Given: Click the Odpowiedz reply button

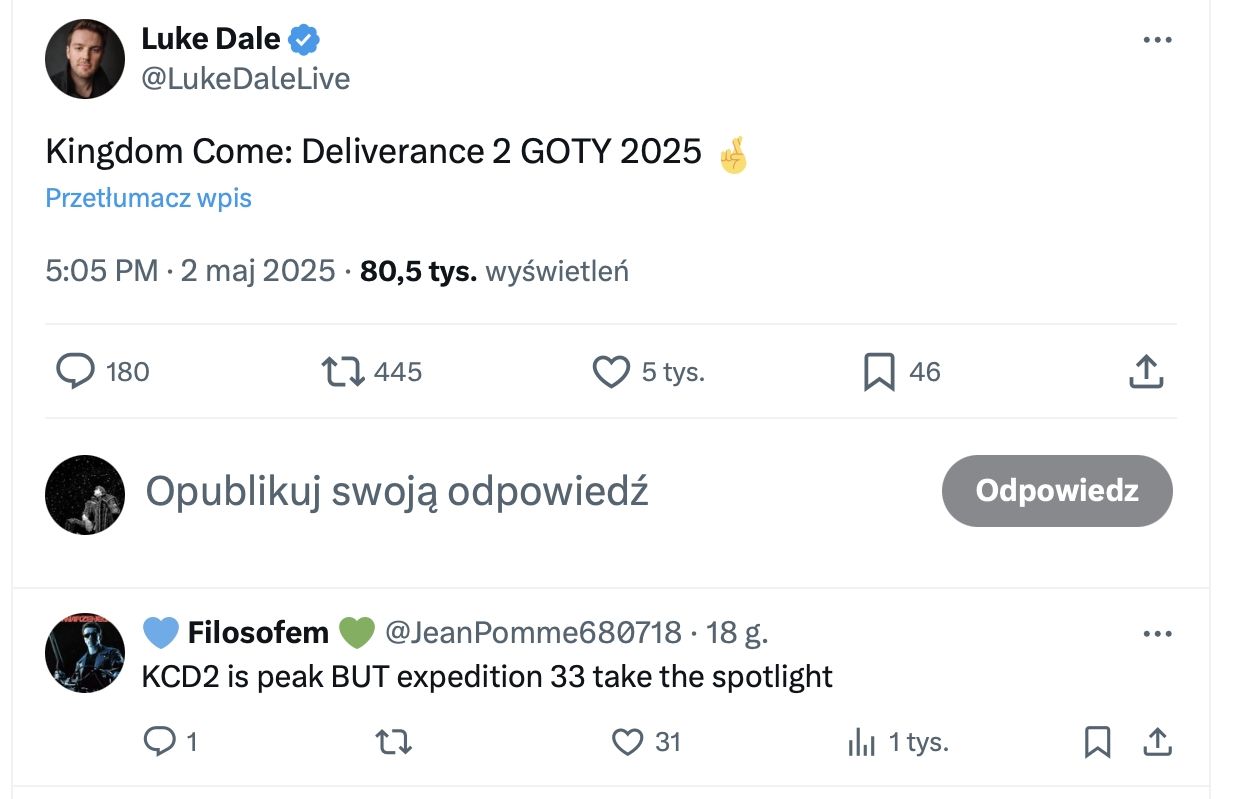Looking at the screenshot, I should 1057,491.
